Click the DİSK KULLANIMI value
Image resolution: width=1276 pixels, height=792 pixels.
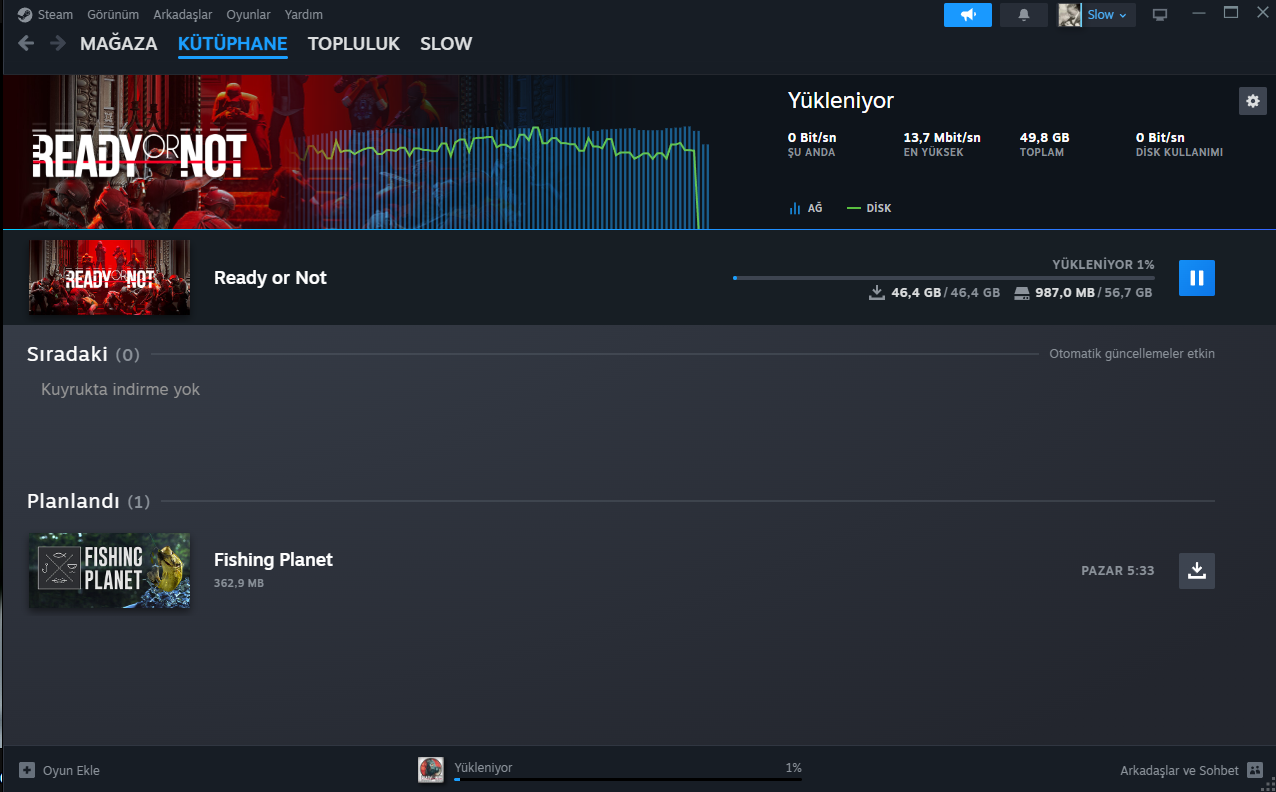(x=1160, y=137)
